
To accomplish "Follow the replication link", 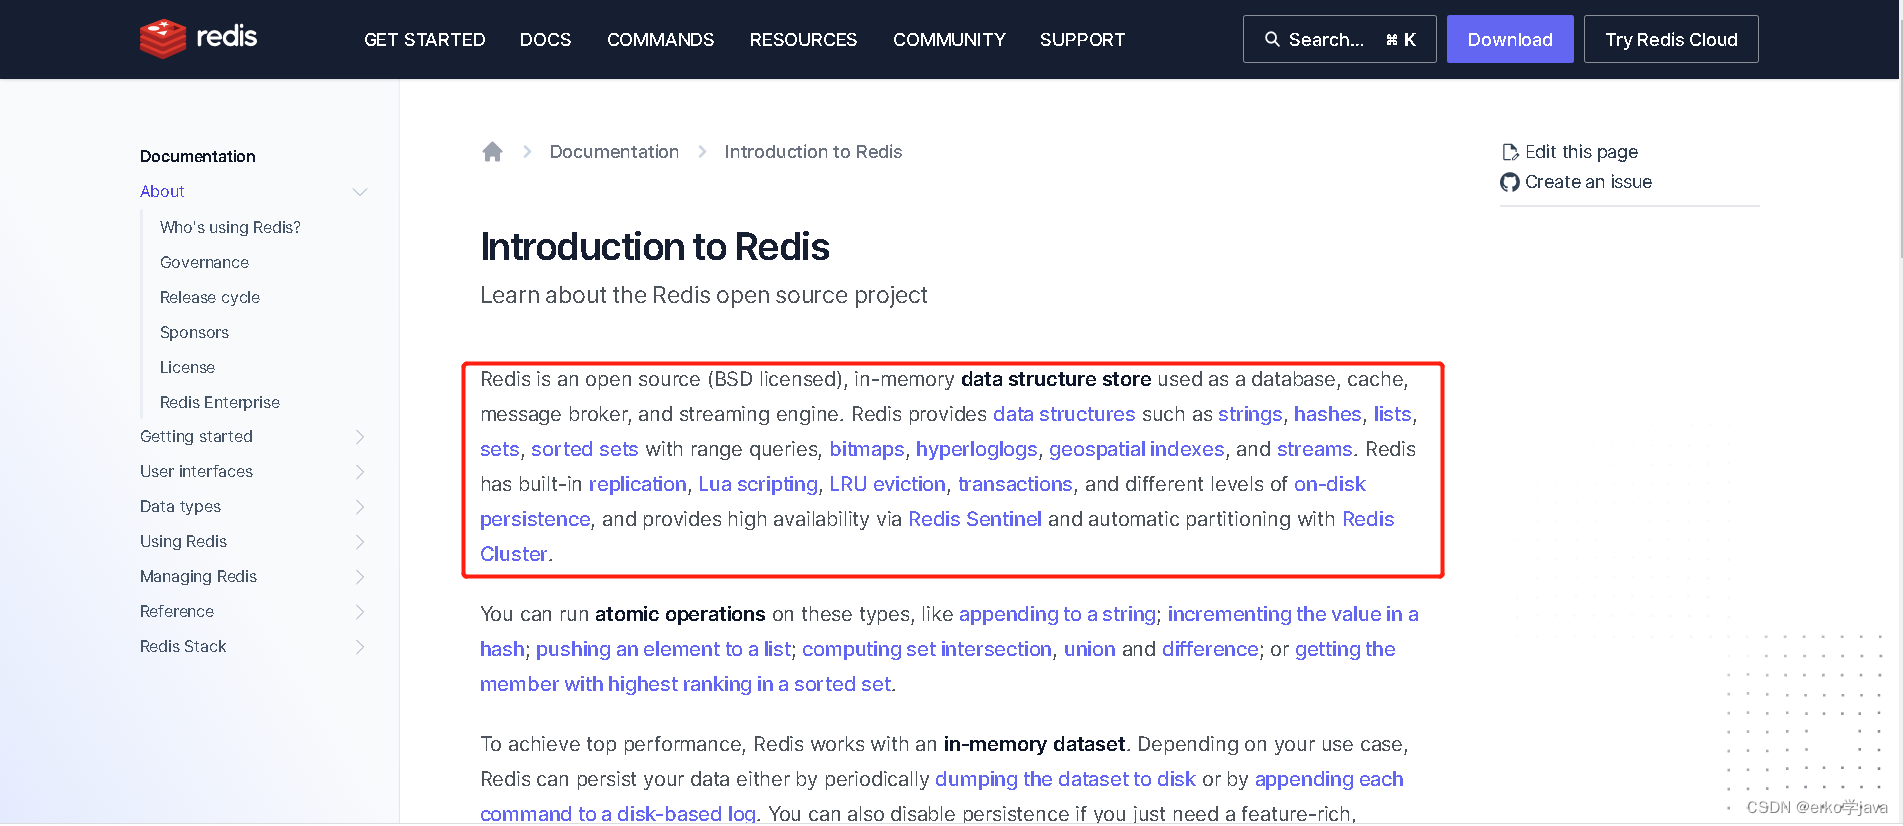I will pos(637,484).
